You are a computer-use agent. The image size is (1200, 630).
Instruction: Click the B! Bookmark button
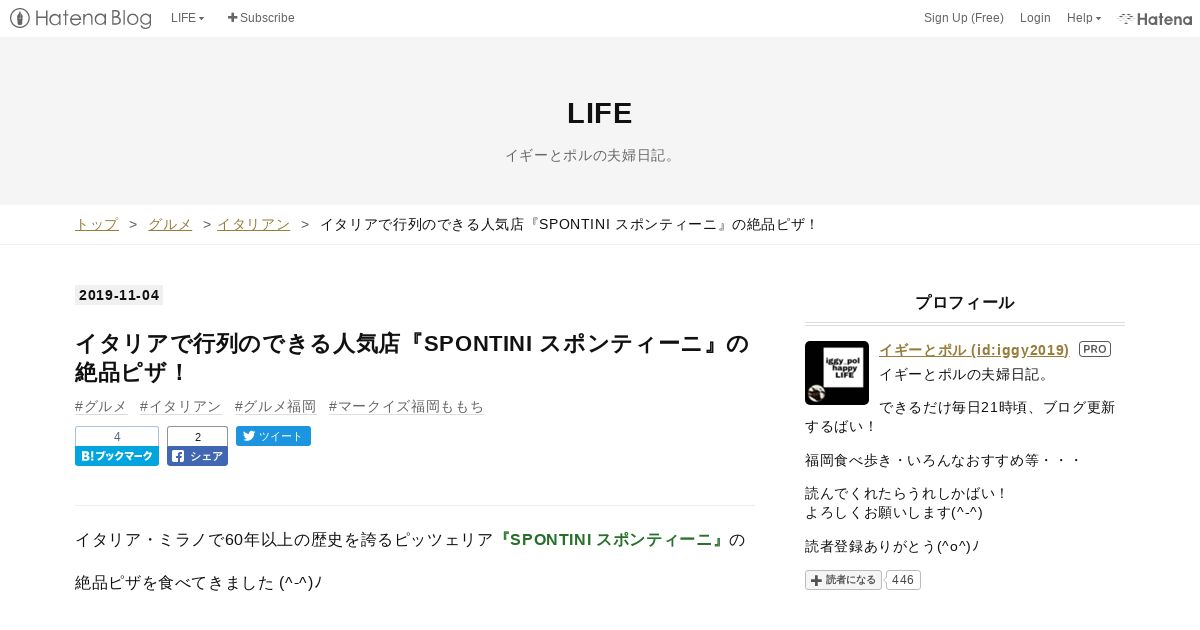coord(117,455)
